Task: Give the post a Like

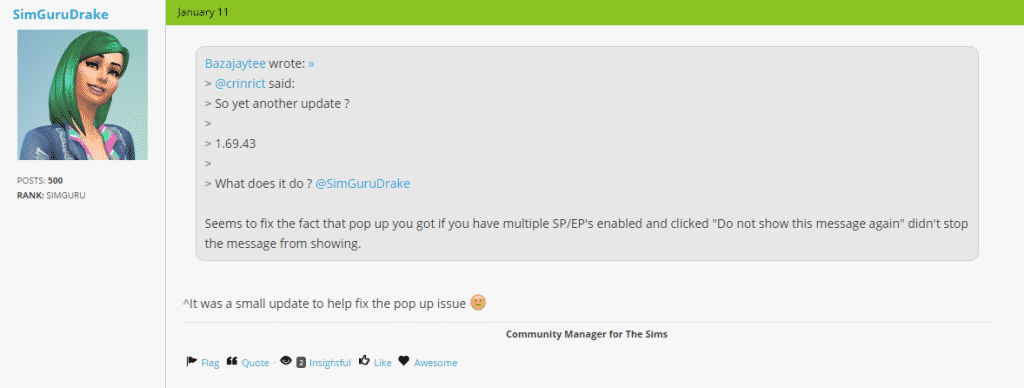Action: point(383,363)
